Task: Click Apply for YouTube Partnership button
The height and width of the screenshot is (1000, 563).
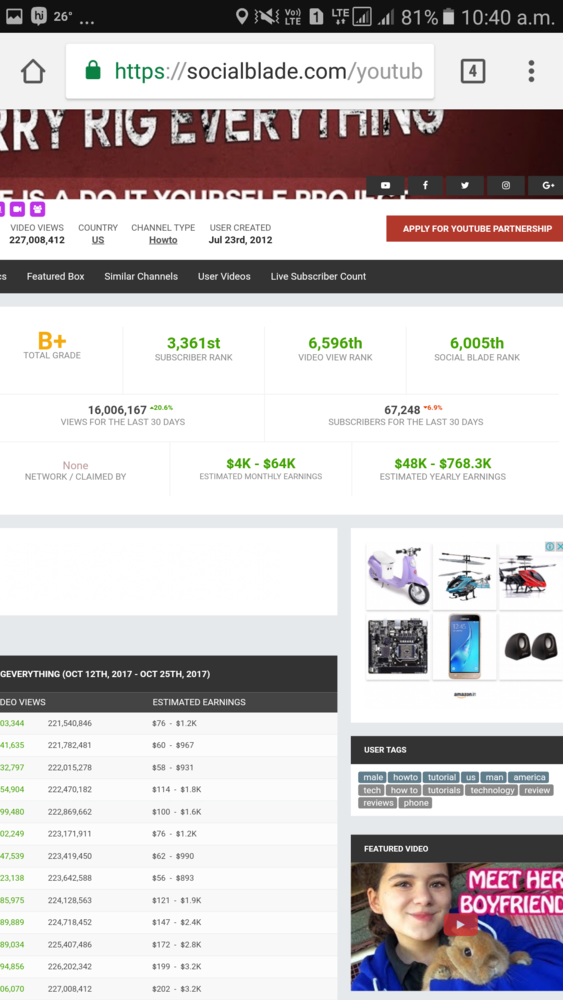Action: pyautogui.click(x=474, y=228)
